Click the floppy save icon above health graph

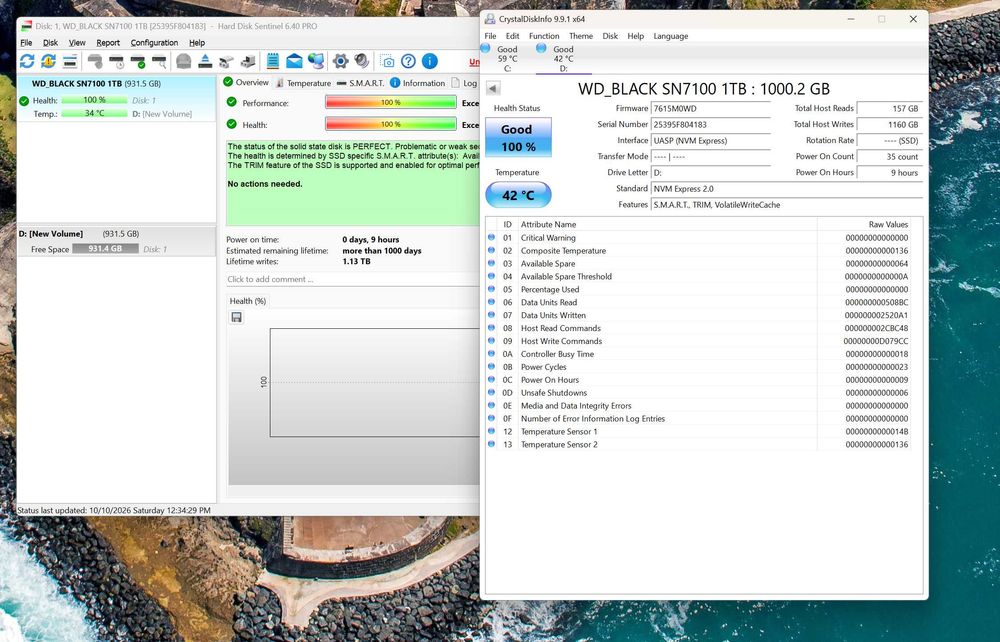coord(237,317)
